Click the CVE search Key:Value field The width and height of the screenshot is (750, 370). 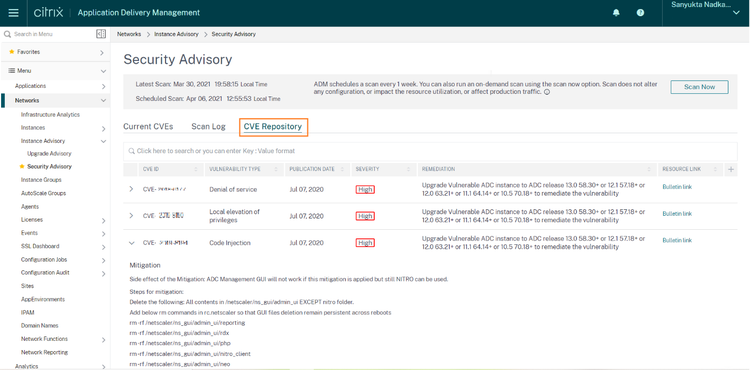point(430,151)
